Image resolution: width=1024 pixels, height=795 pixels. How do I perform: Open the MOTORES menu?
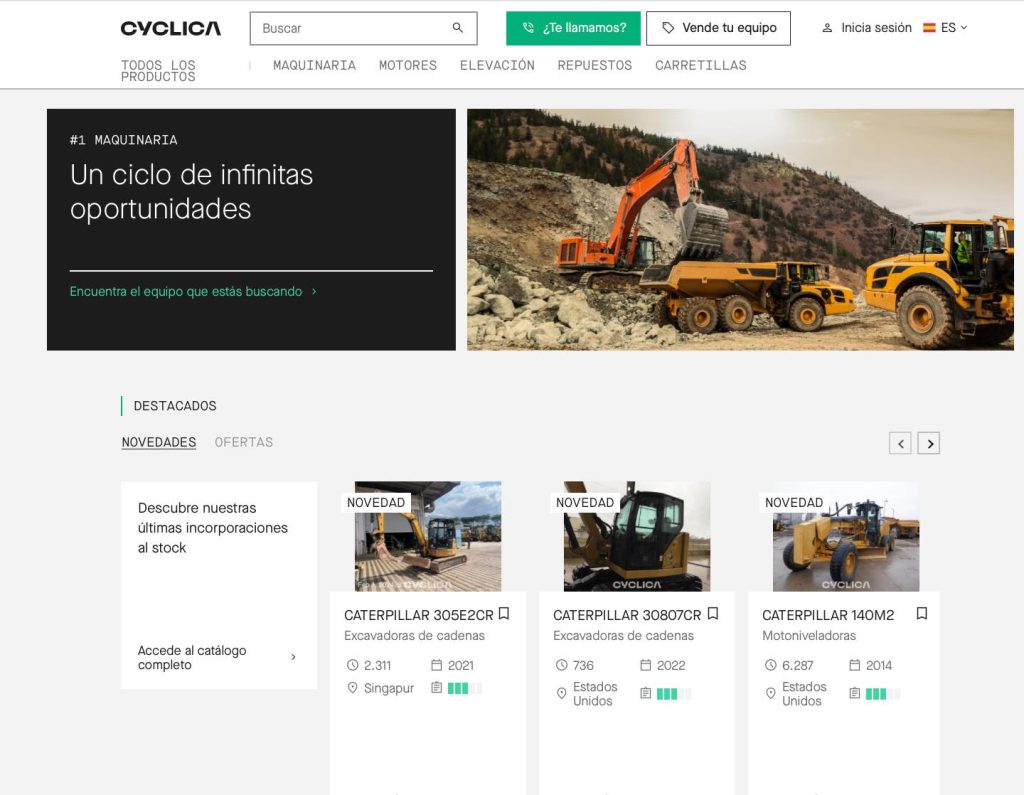point(408,65)
